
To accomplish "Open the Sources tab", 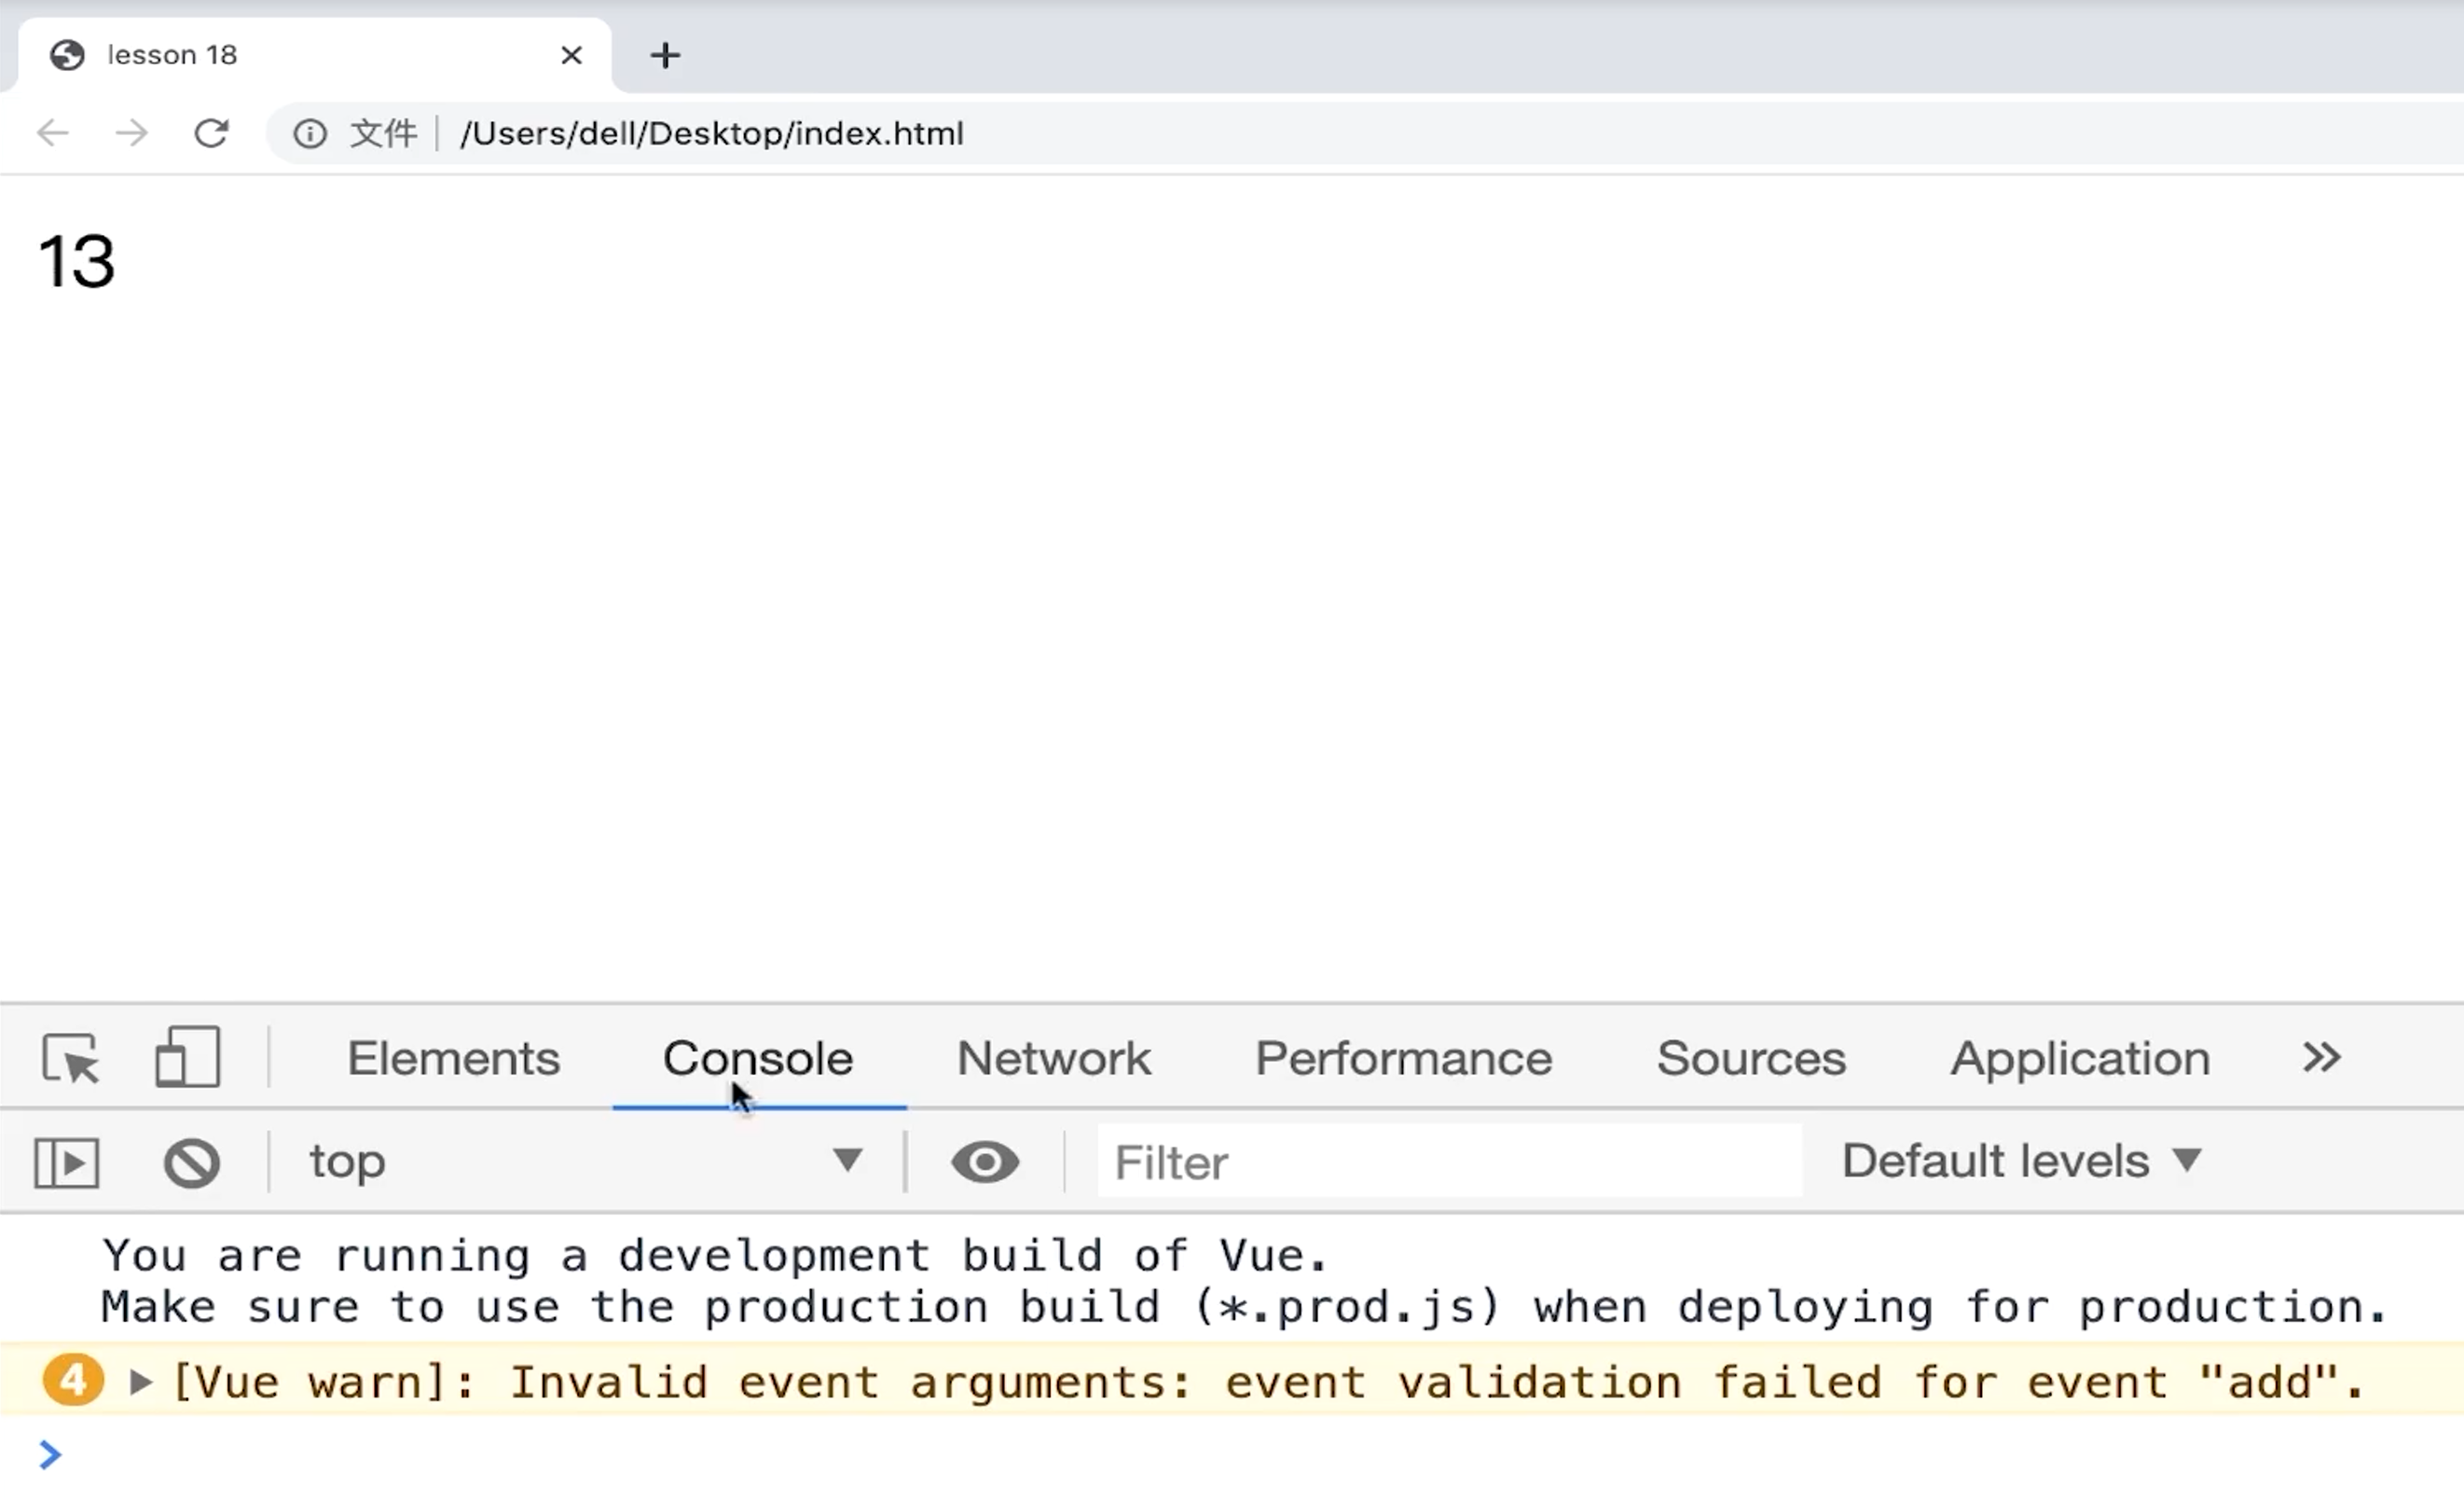I will point(1750,1058).
